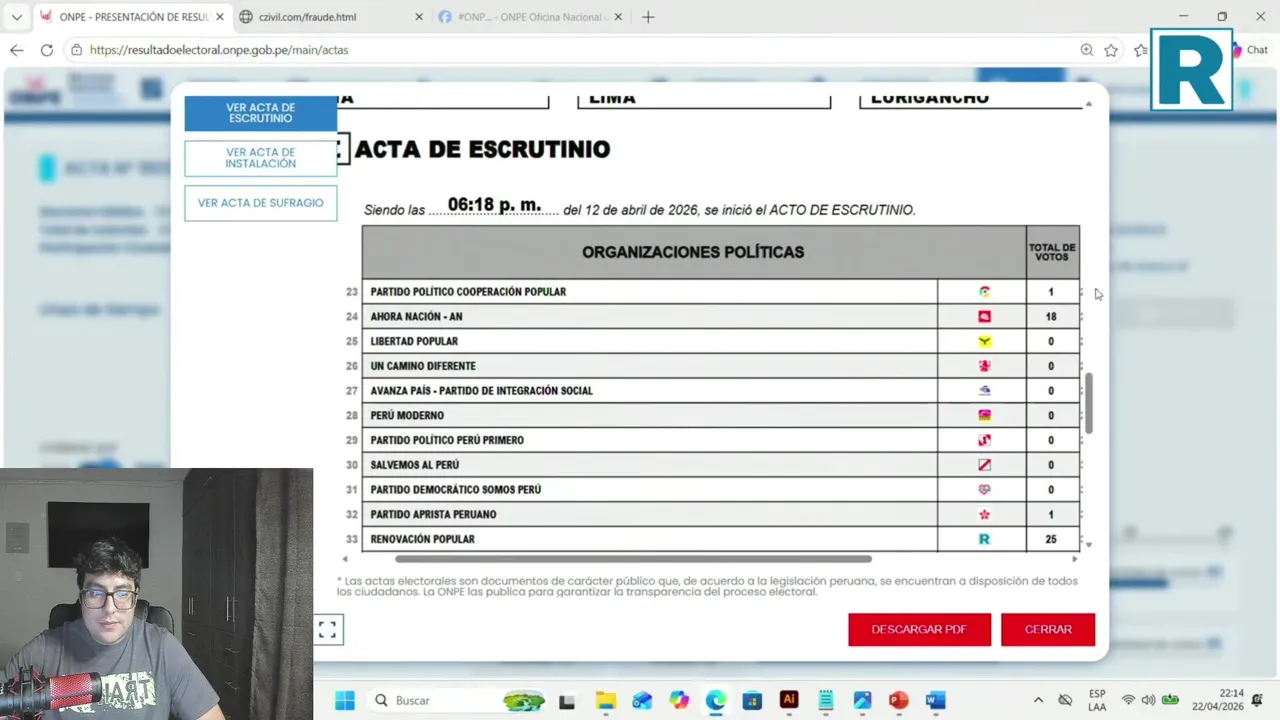Open the volume control in system tray
Viewport: 1280px width, 720px height.
(x=1148, y=700)
